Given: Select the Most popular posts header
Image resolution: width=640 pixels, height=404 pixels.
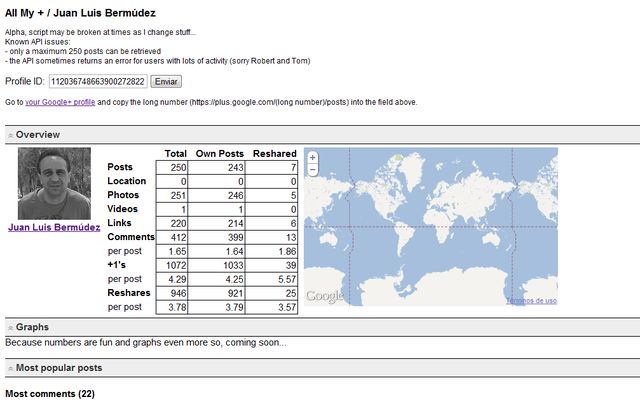Looking at the screenshot, I should [x=322, y=368].
